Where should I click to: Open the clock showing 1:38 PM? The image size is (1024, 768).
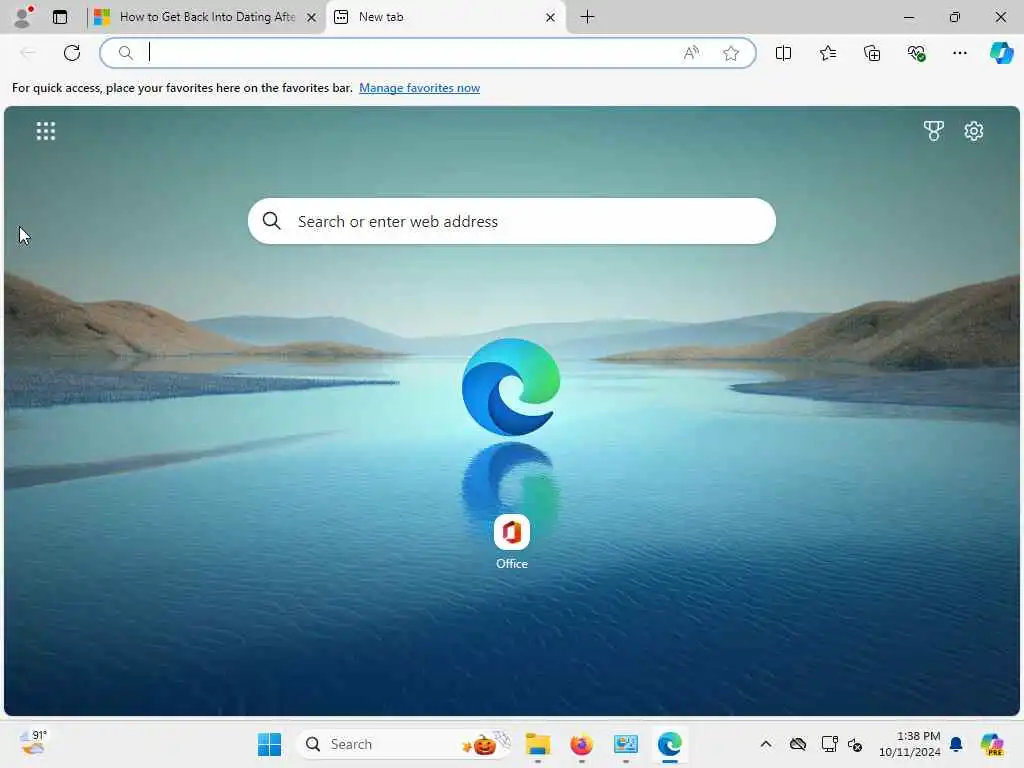(x=910, y=744)
